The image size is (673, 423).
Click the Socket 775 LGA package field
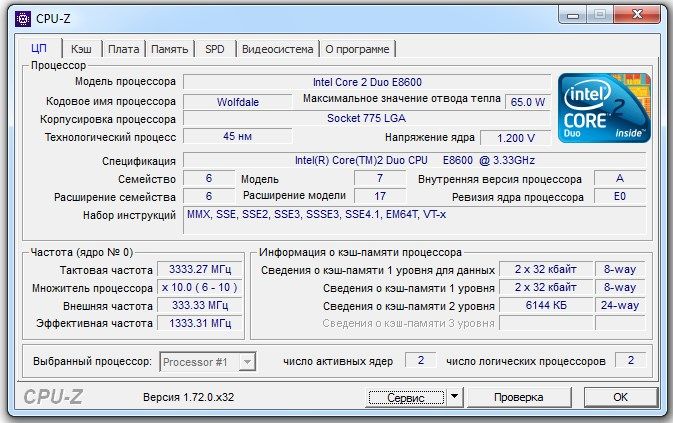[367, 118]
